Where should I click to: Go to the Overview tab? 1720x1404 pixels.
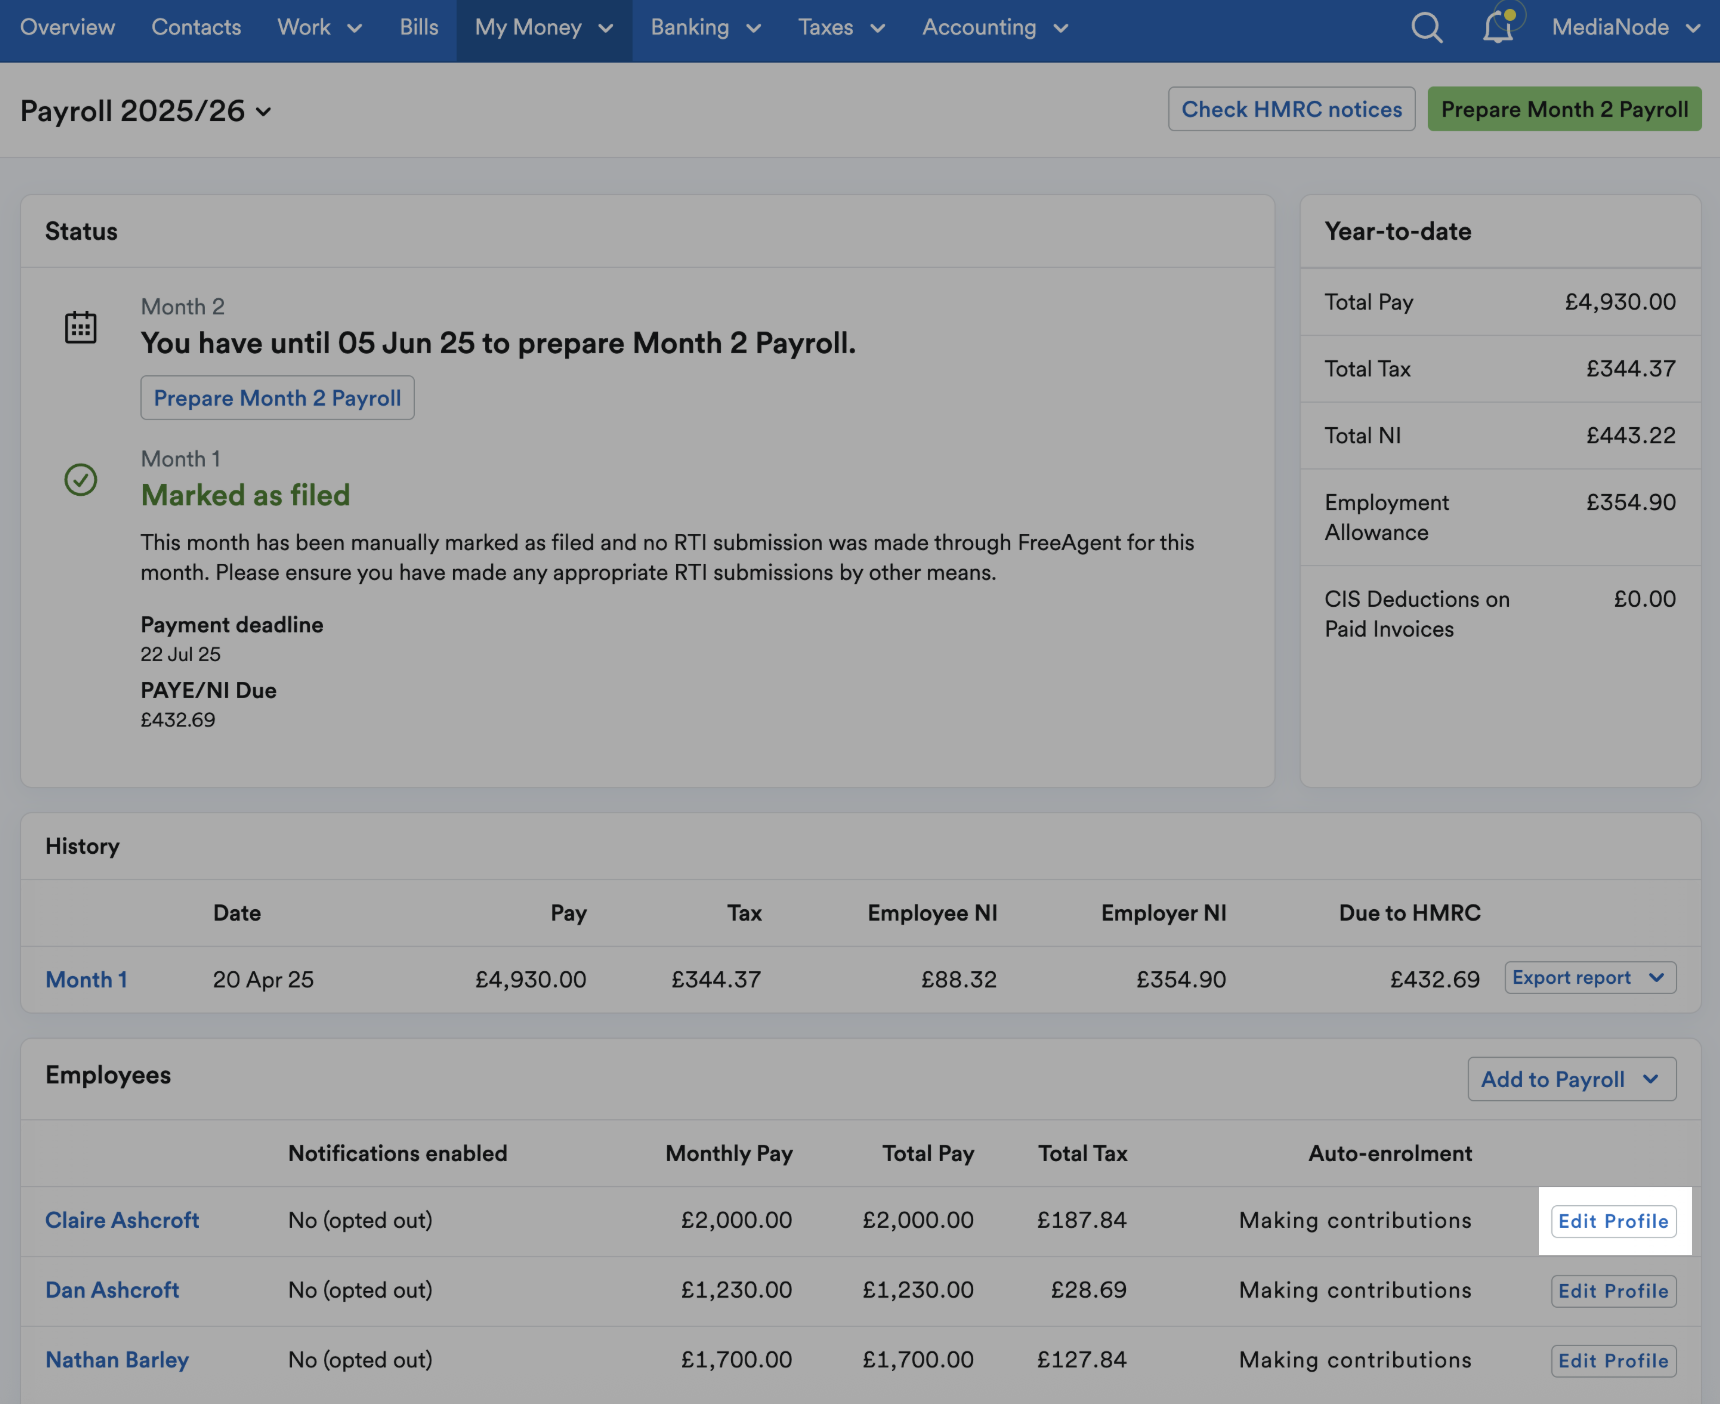click(x=67, y=28)
